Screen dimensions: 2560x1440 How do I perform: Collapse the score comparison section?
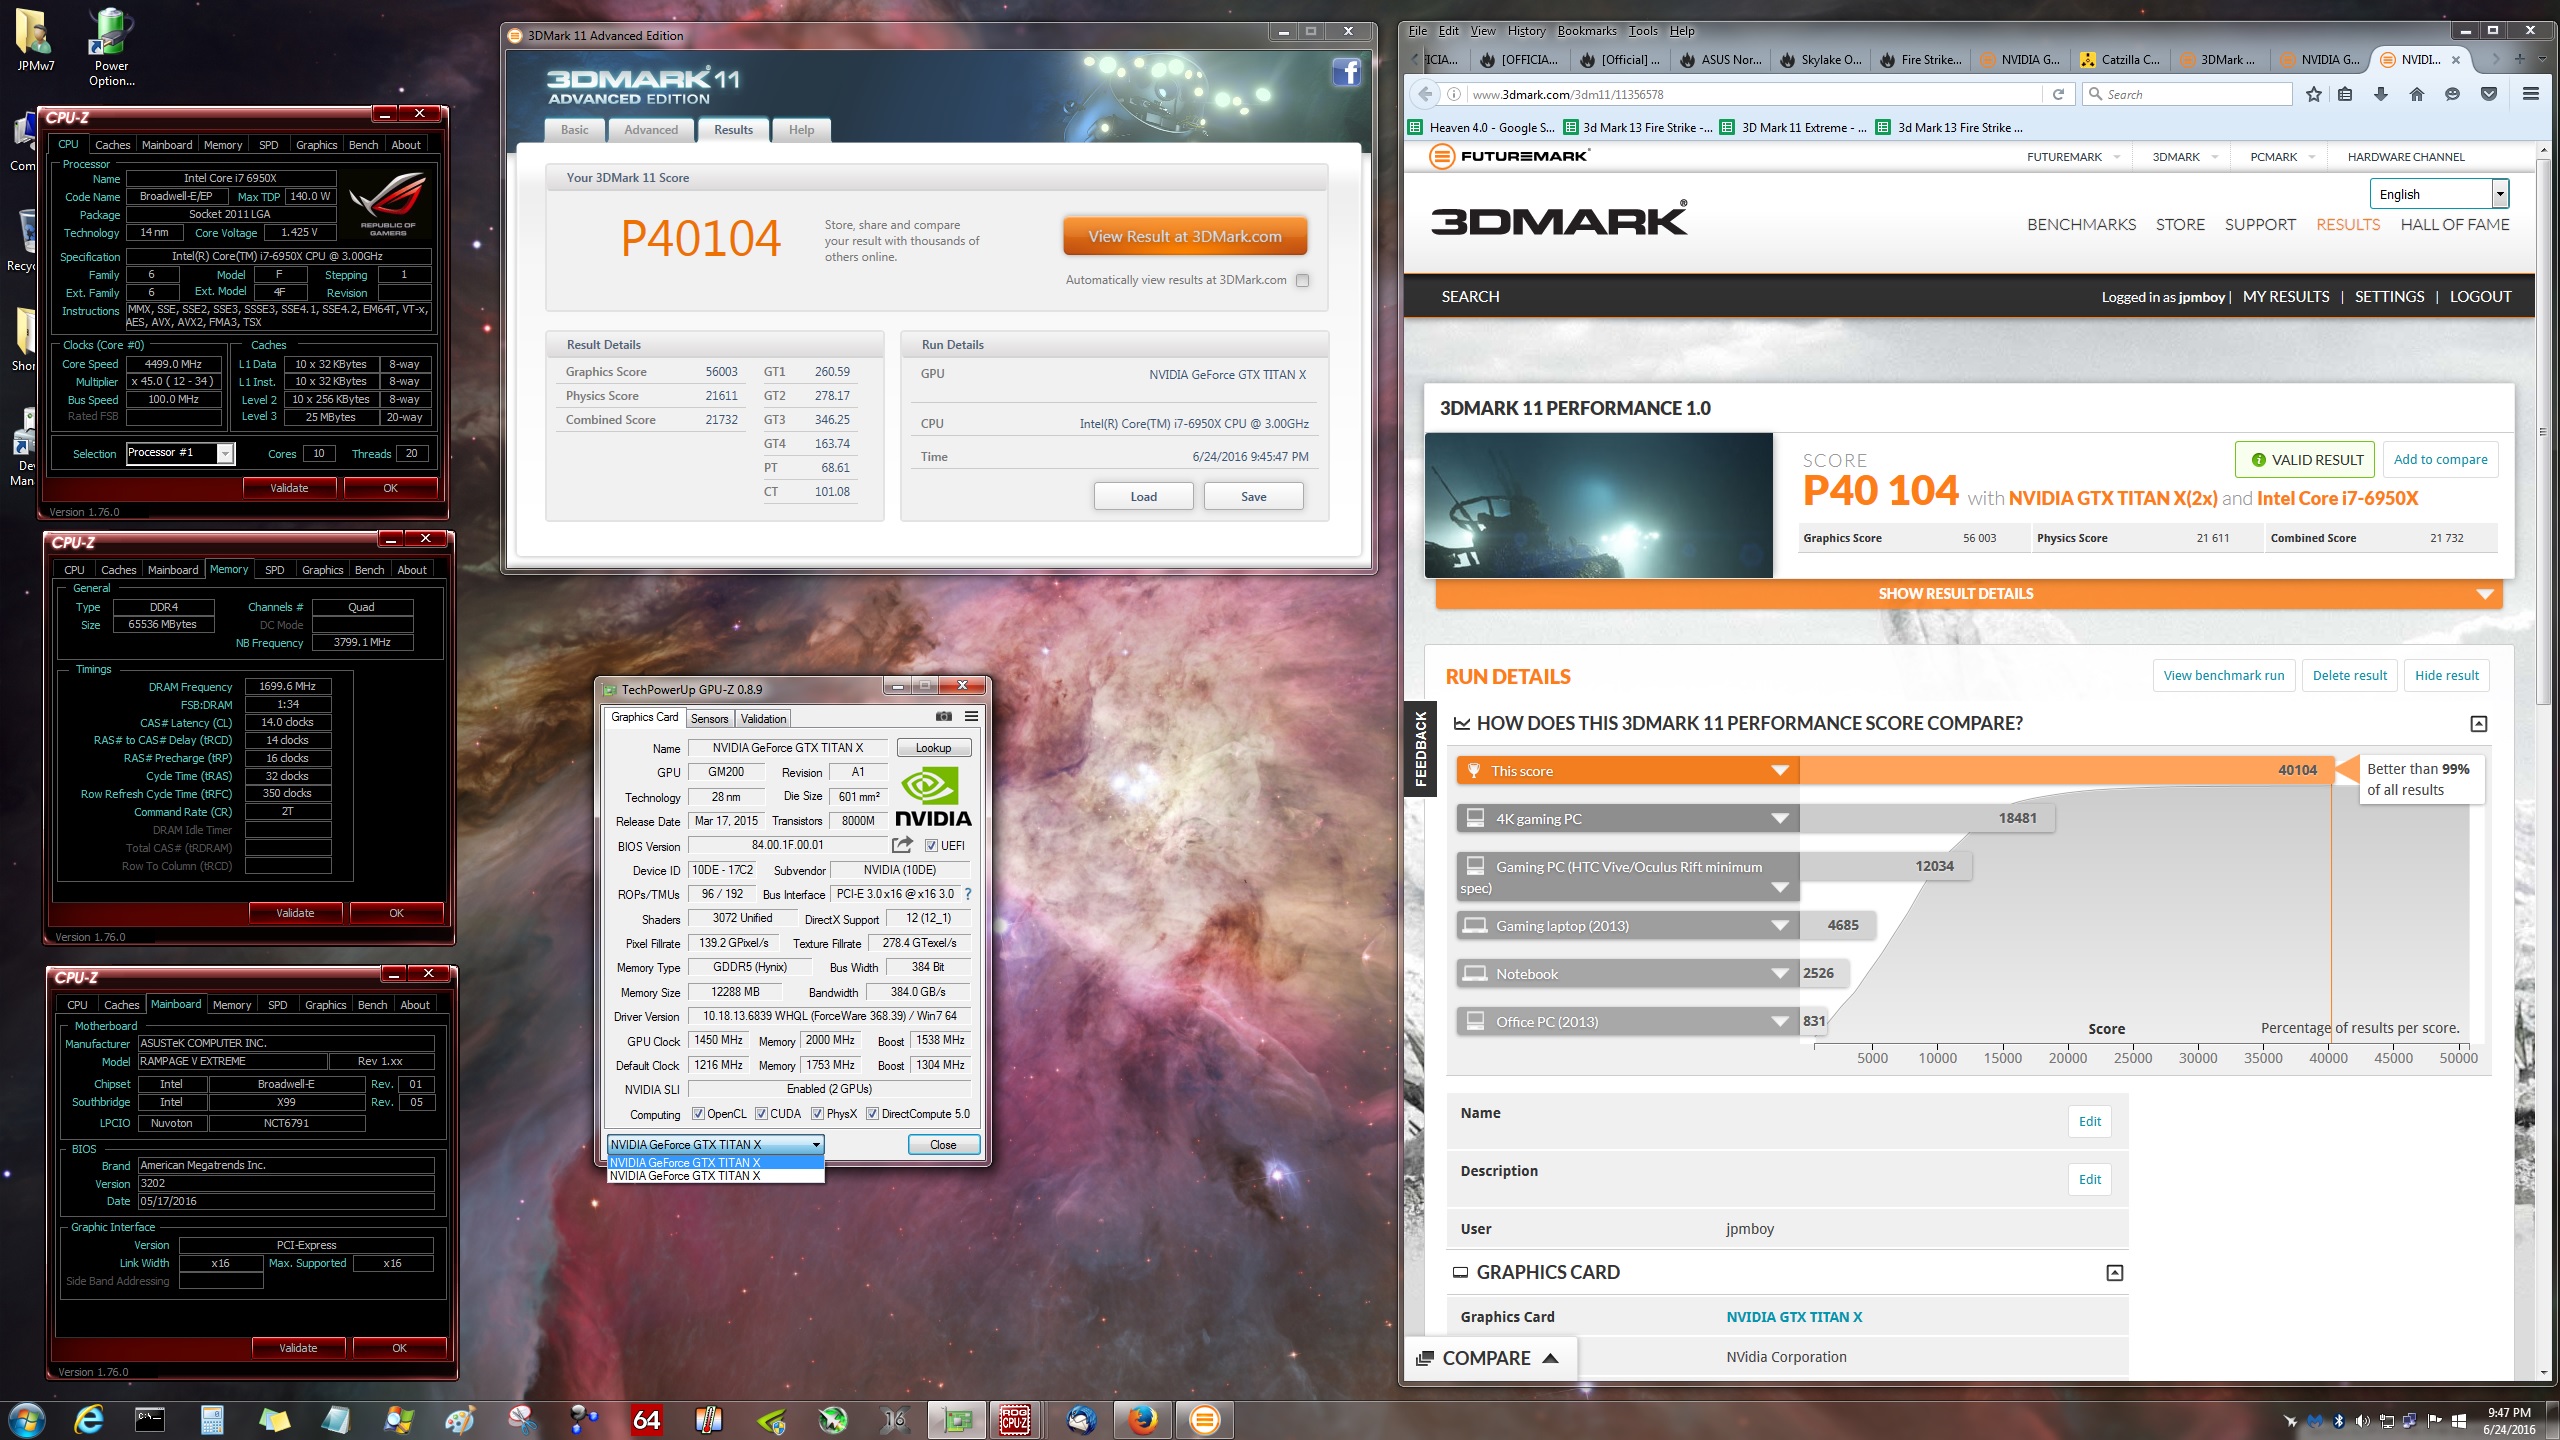tap(2478, 723)
